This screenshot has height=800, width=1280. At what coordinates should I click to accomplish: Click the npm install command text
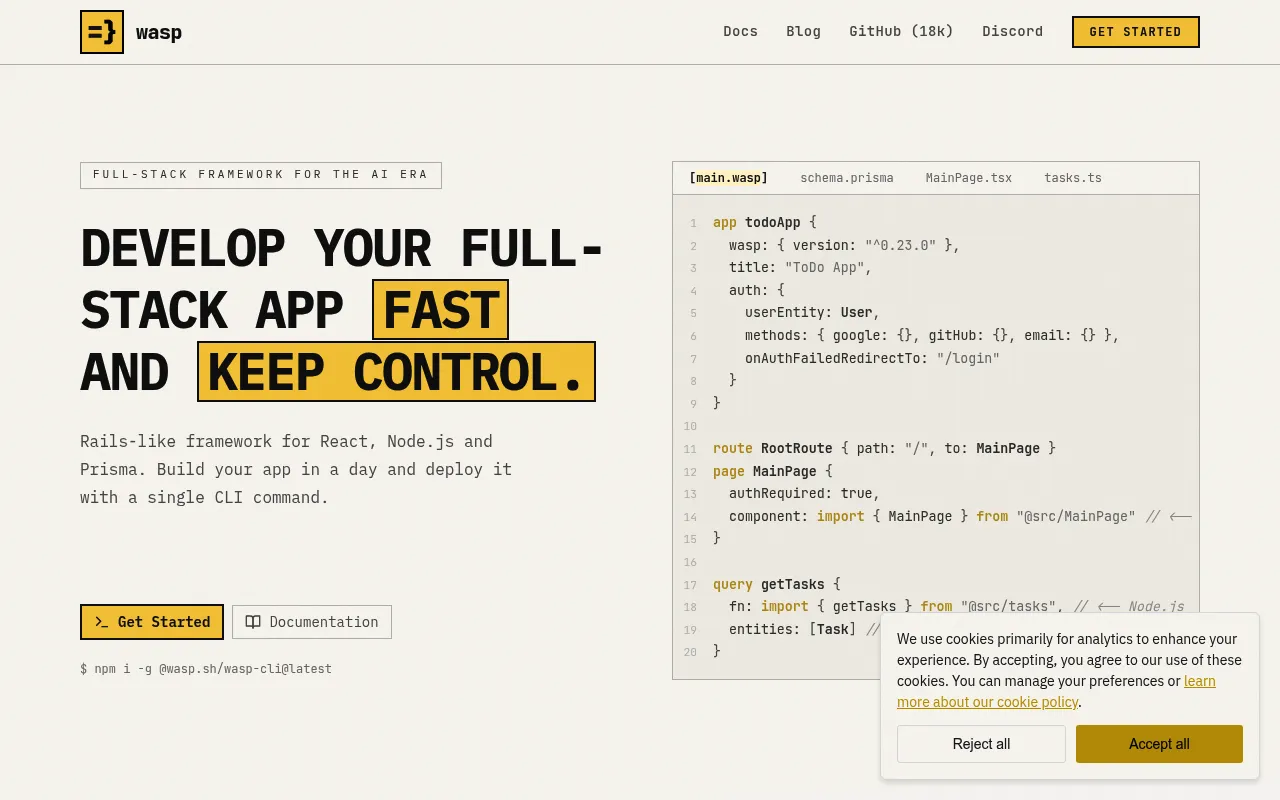click(x=206, y=669)
